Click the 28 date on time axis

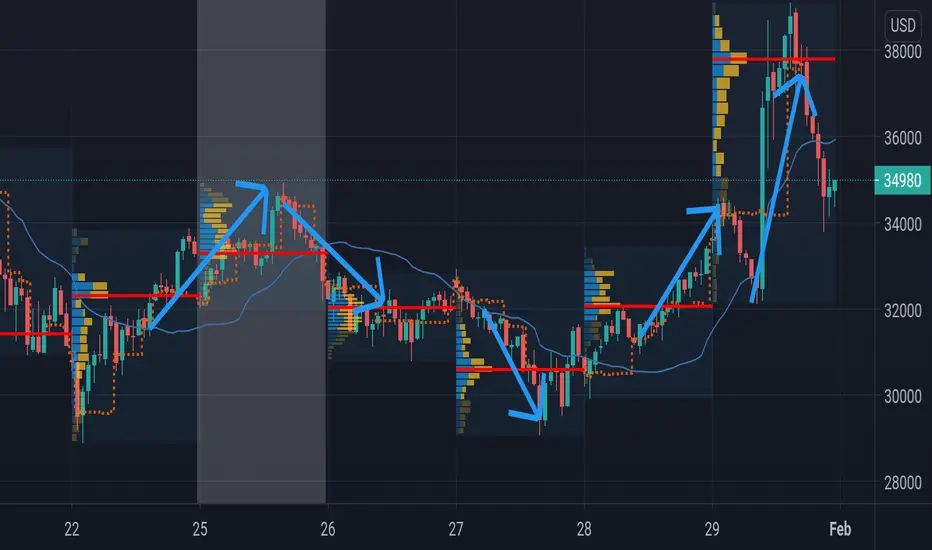click(x=584, y=529)
